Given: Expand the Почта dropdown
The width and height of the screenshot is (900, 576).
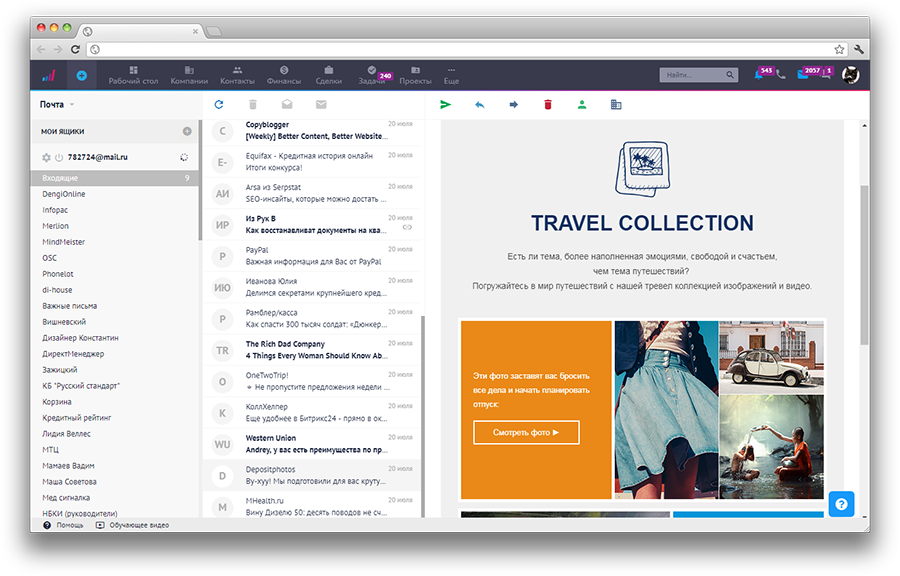Looking at the screenshot, I should coord(57,104).
